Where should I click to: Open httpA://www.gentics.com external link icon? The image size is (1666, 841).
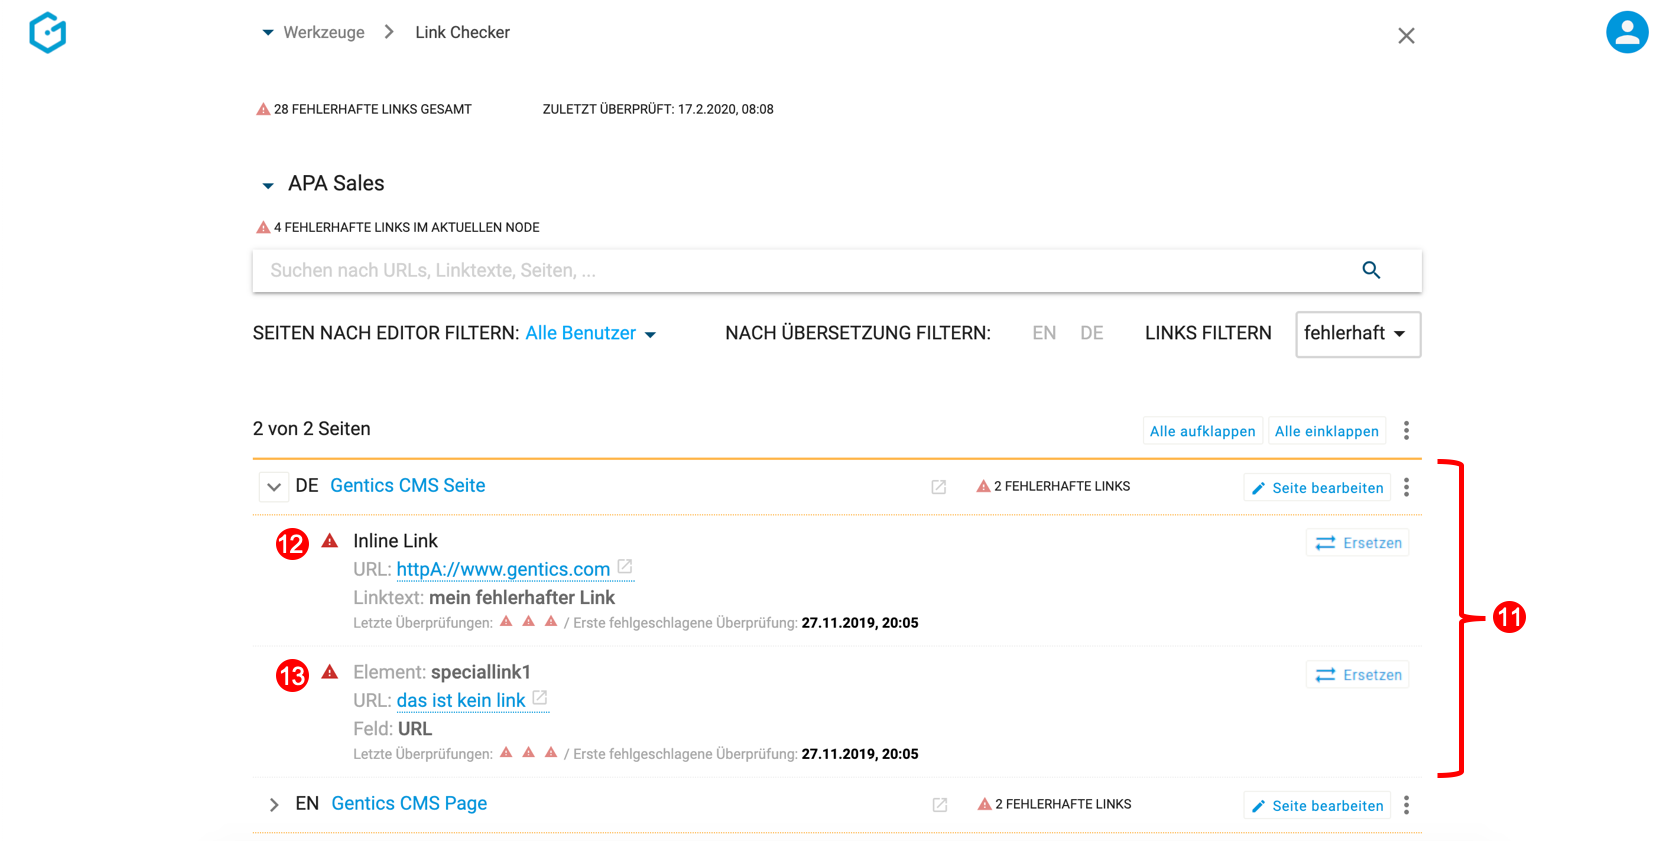click(x=625, y=566)
